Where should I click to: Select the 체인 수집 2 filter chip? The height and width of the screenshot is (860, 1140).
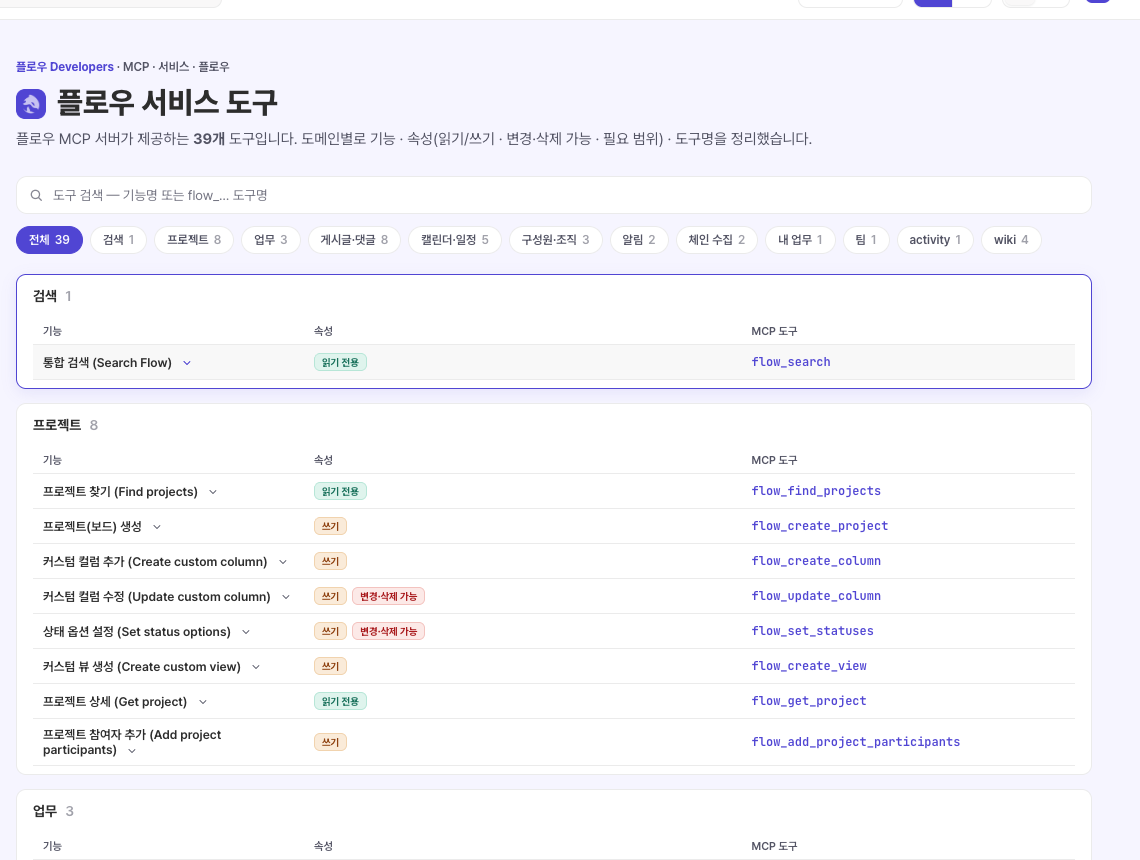tap(717, 240)
